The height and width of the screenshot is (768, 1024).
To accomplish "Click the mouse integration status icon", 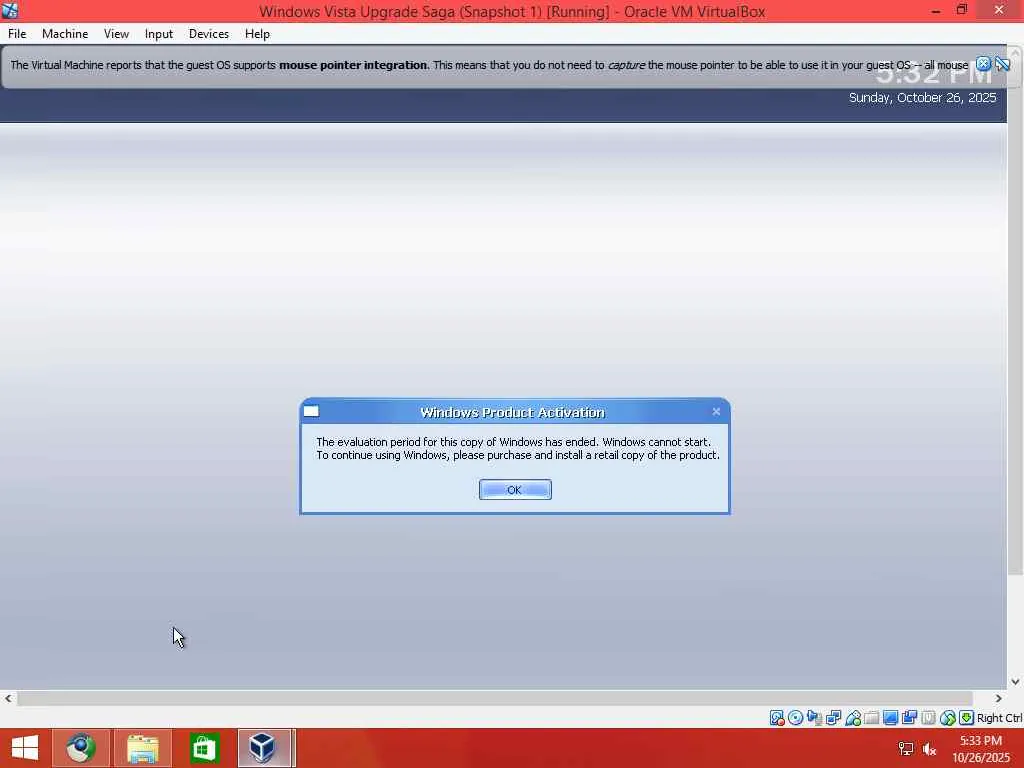I will coord(947,718).
